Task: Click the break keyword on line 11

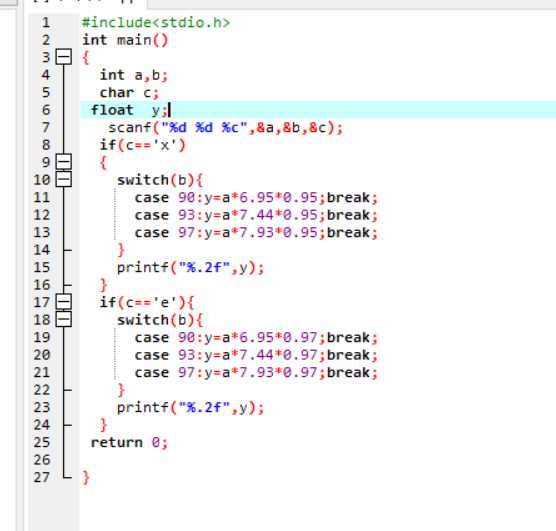Action: pos(348,197)
